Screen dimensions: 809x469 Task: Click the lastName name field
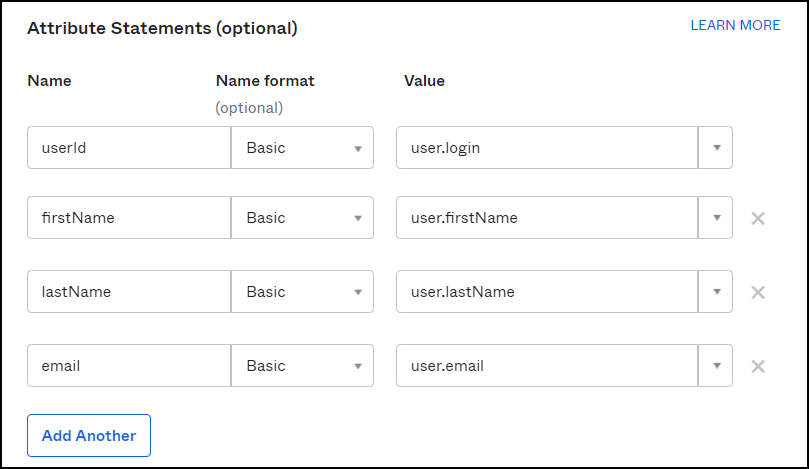pos(129,292)
